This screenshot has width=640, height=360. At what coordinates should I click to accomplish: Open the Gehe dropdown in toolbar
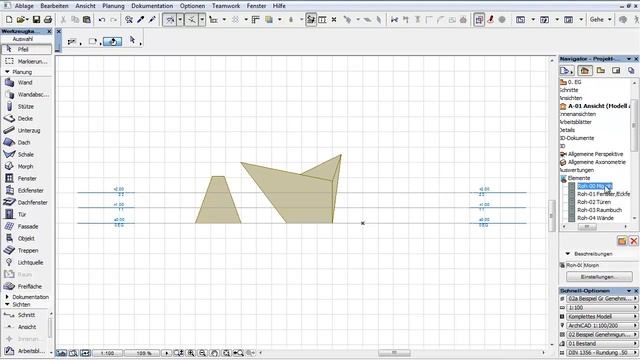point(600,19)
